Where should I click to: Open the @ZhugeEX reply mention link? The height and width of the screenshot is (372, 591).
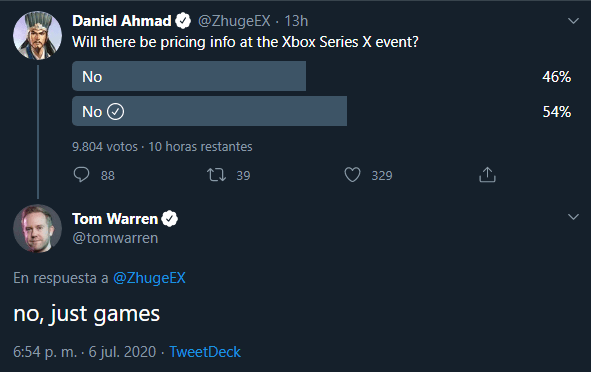[x=149, y=278]
